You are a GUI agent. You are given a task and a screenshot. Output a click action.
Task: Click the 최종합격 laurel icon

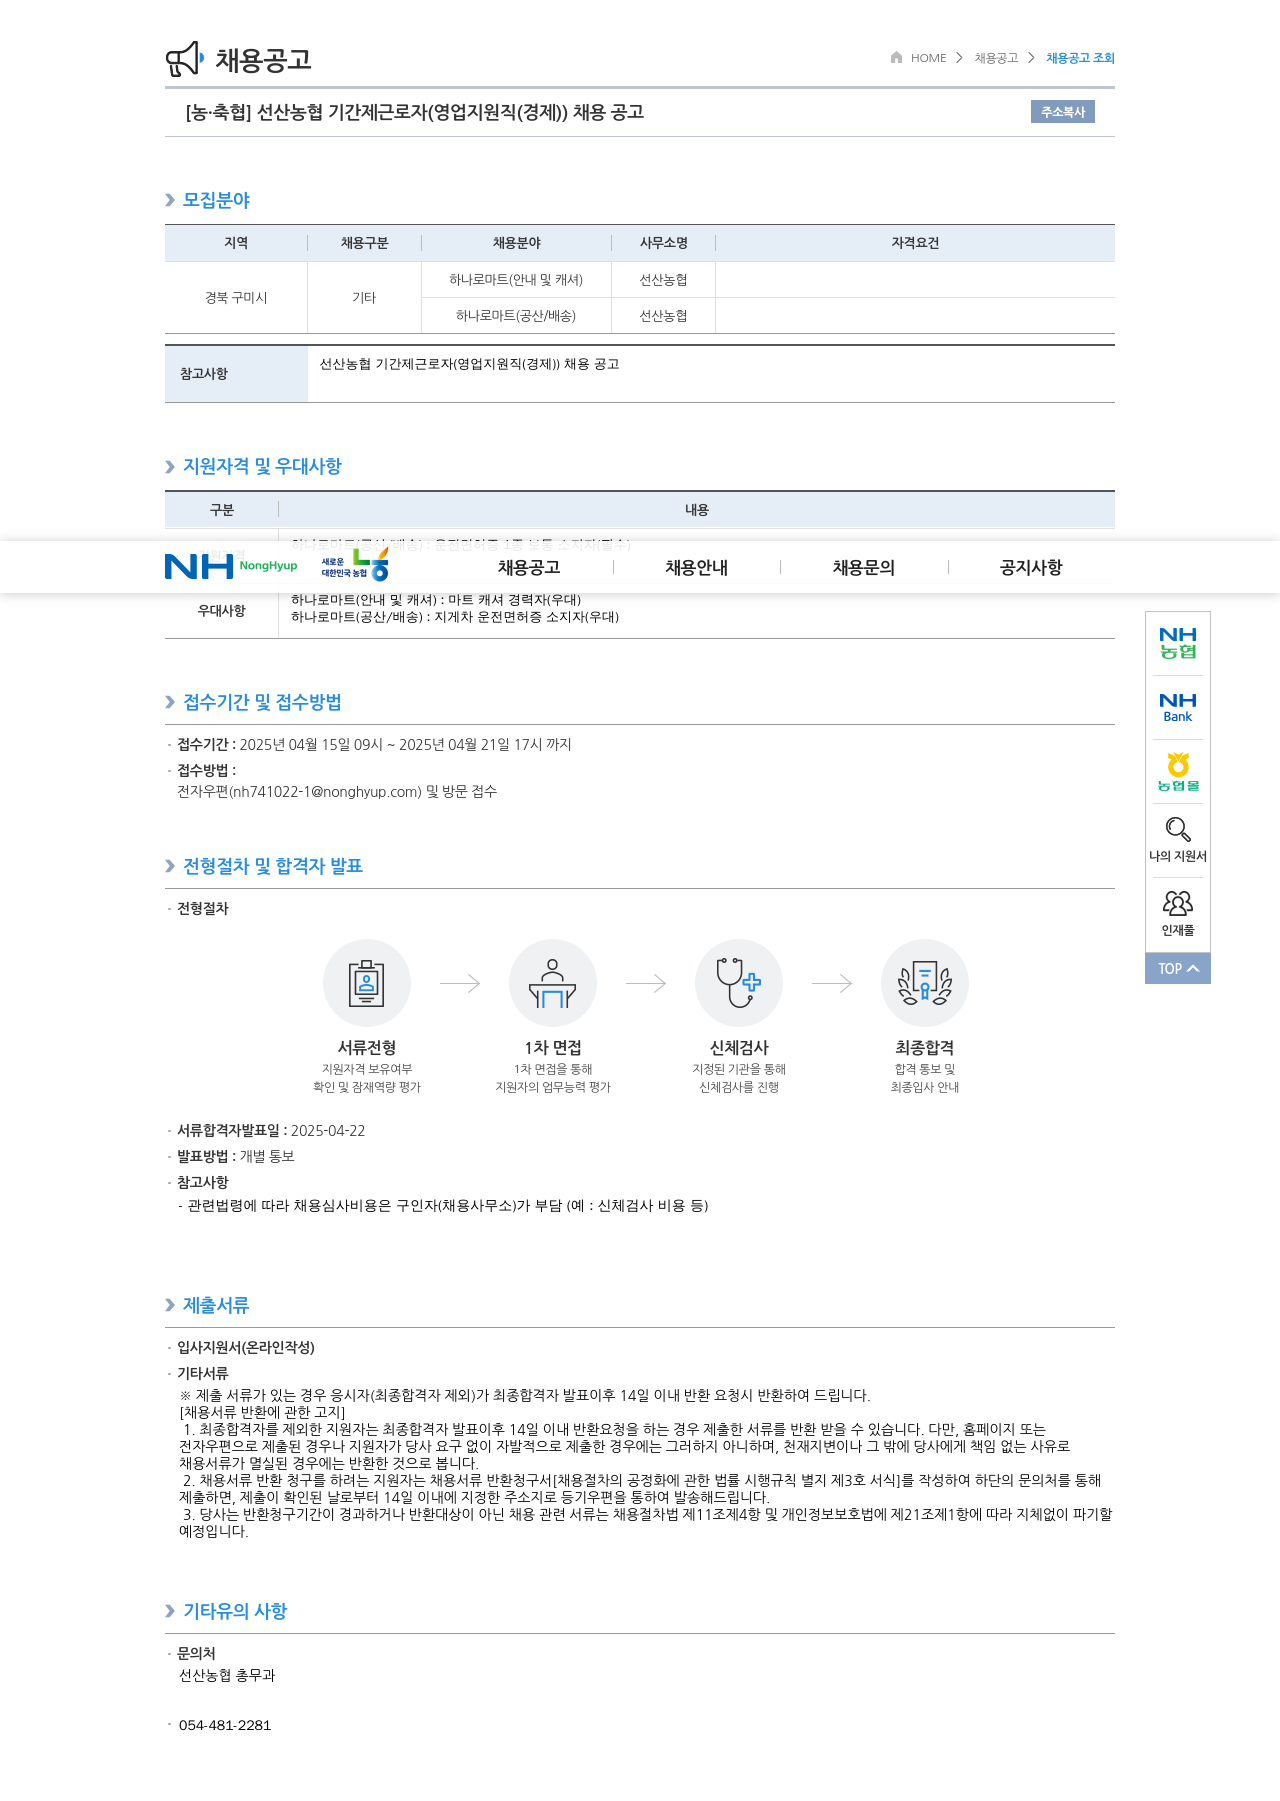pos(925,983)
